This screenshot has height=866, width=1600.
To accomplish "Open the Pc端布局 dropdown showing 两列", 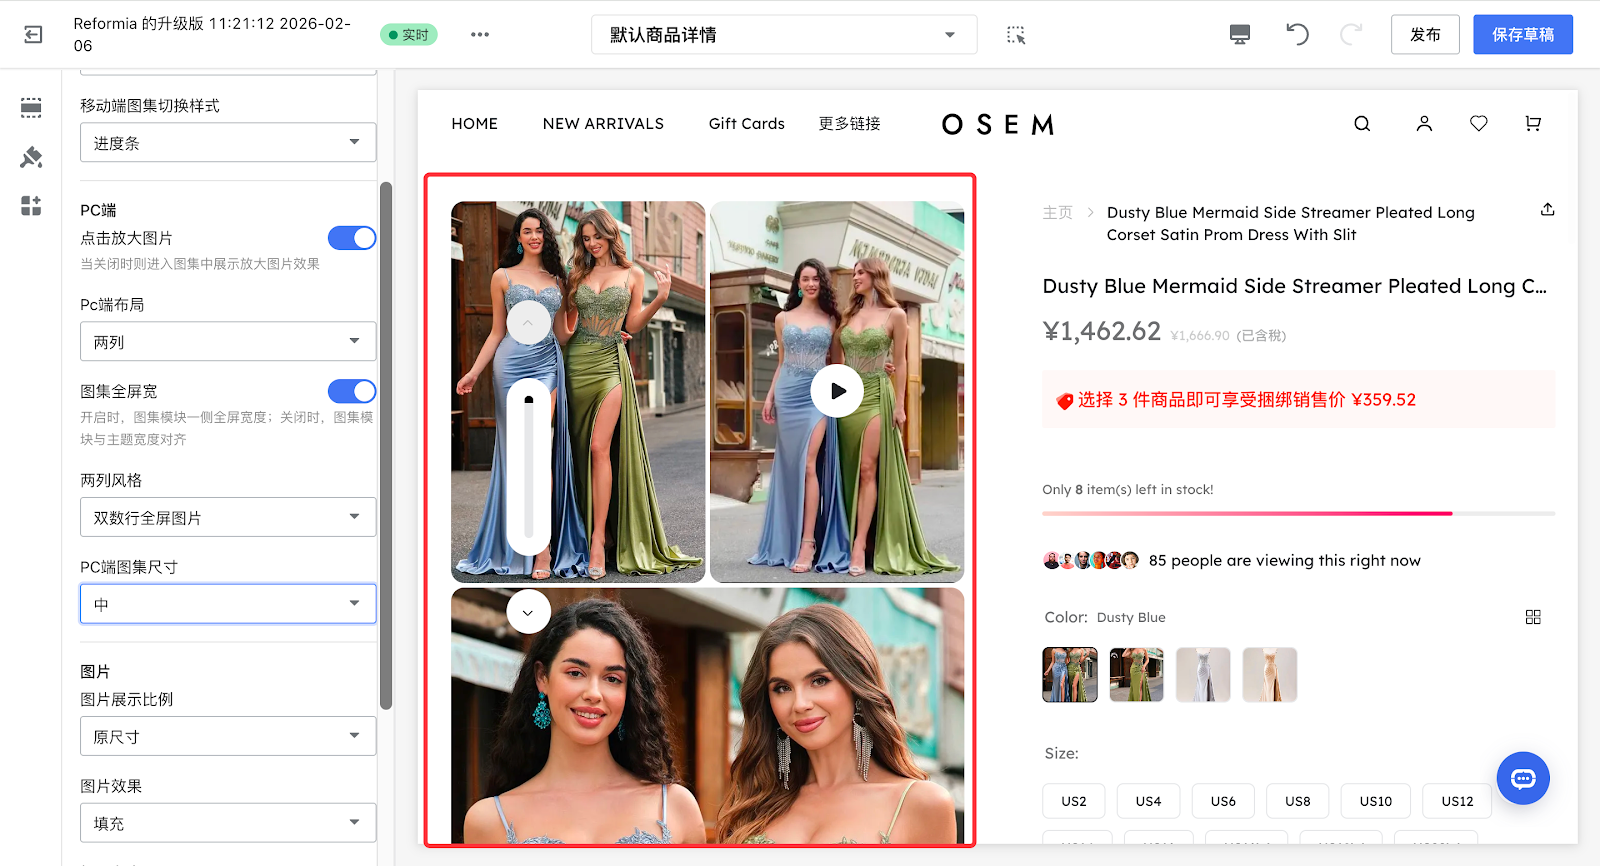I will [x=228, y=342].
